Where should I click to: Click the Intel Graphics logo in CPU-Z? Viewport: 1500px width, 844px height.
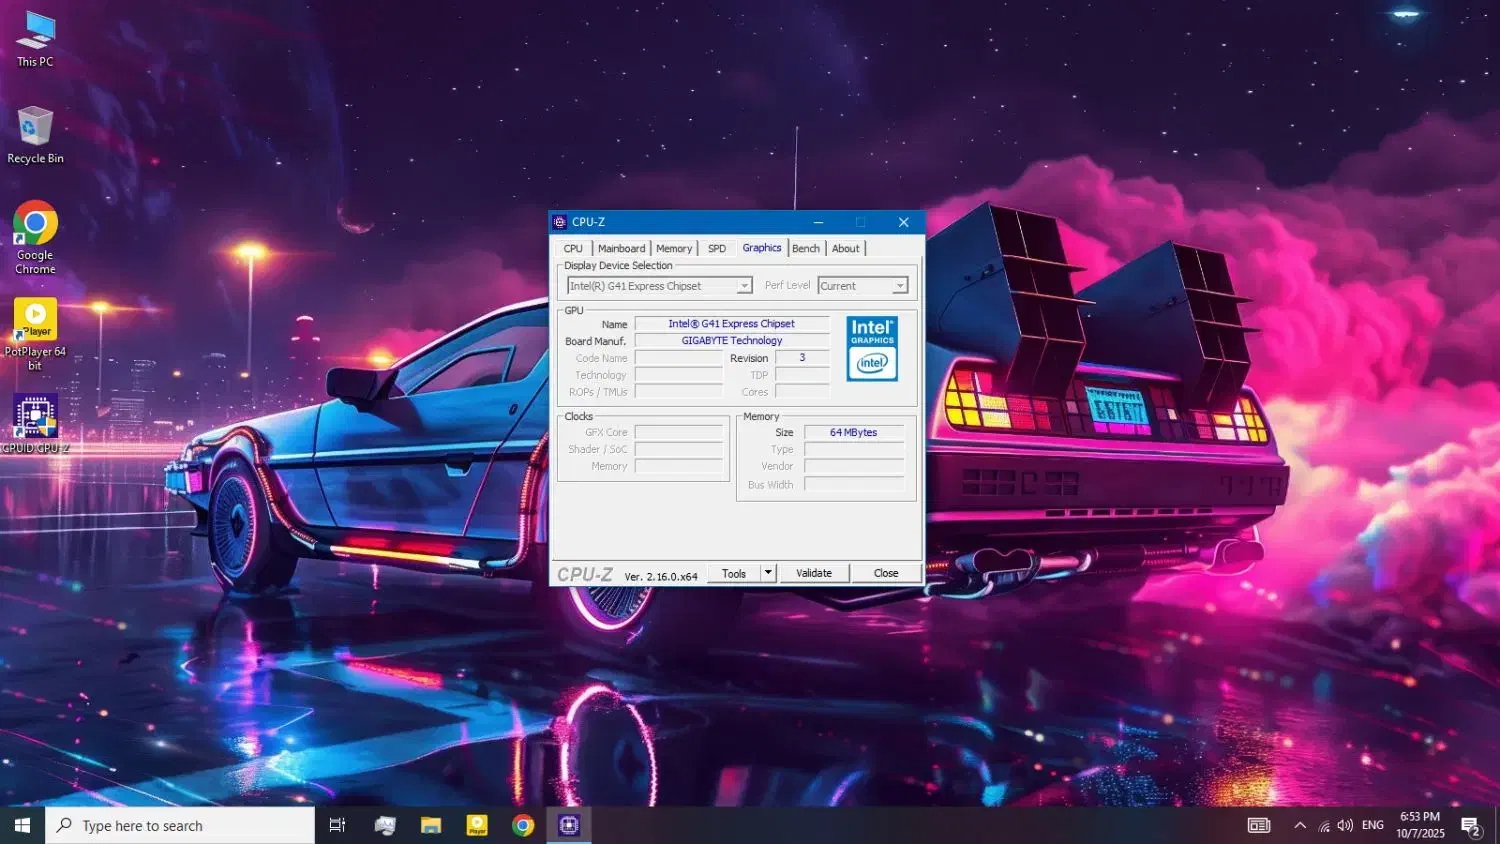[872, 349]
